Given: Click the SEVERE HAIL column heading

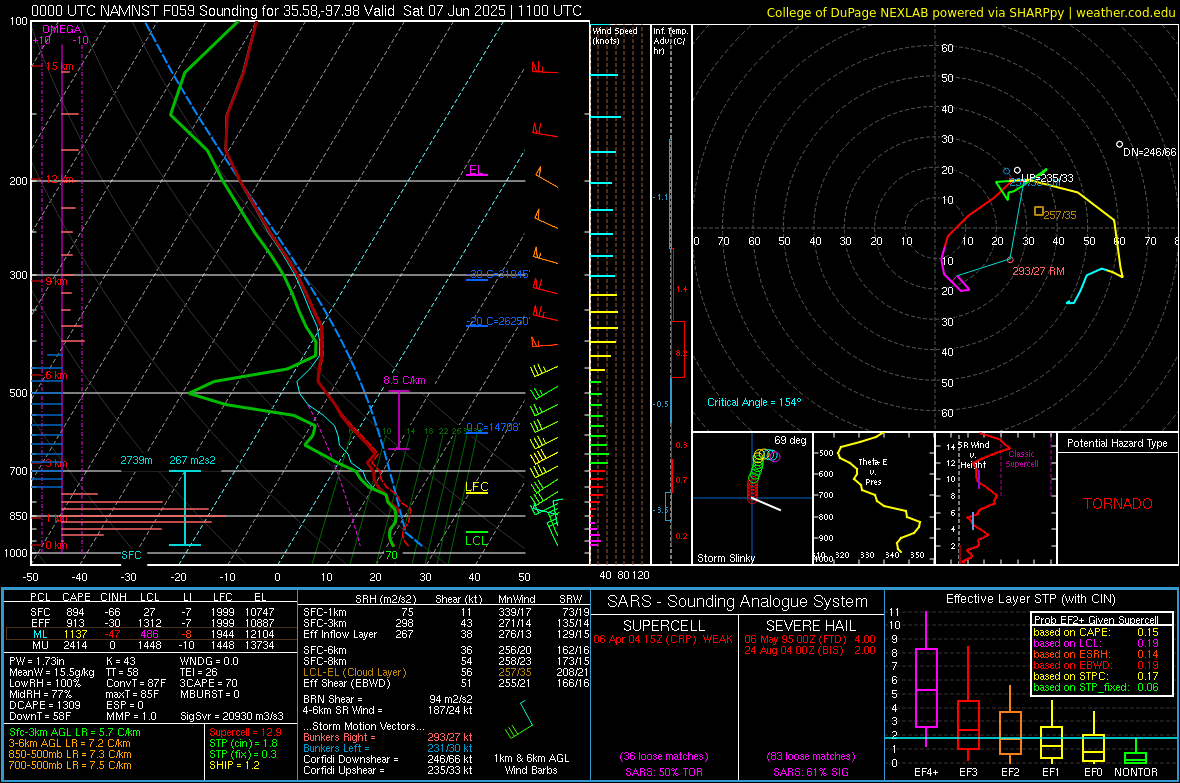Looking at the screenshot, I should pyautogui.click(x=810, y=626).
